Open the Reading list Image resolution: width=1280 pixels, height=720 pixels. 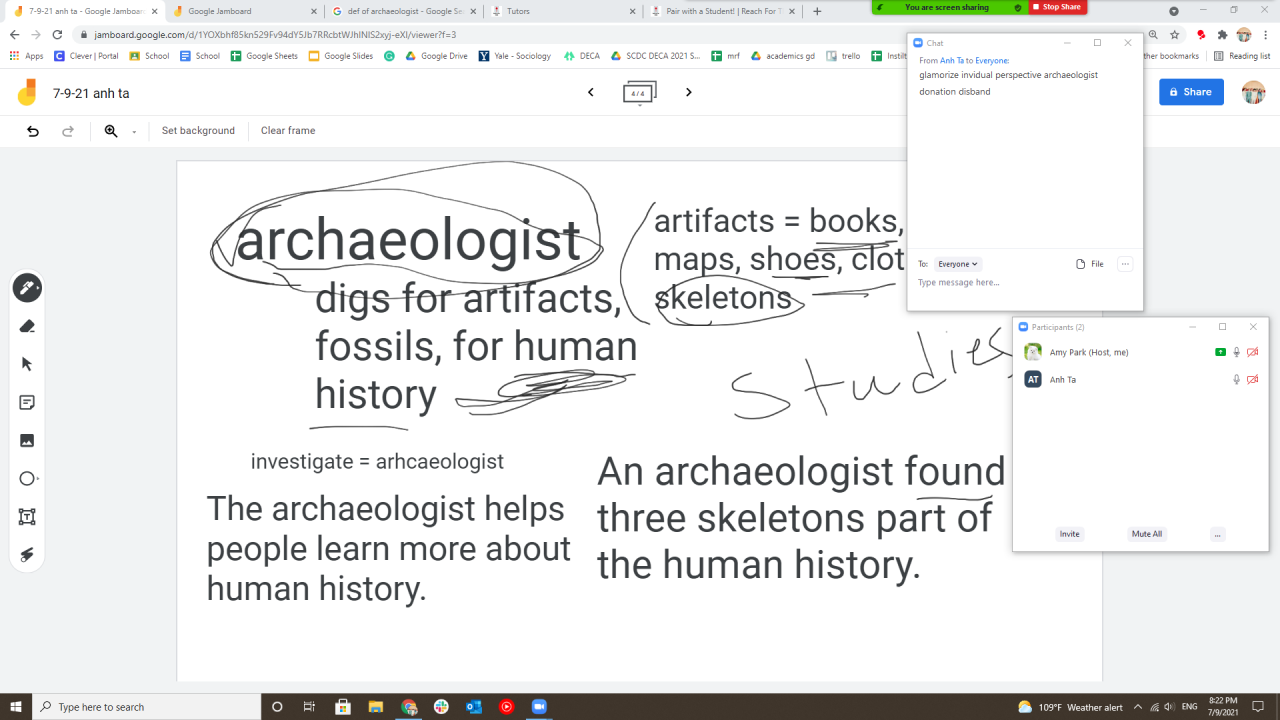[x=1241, y=56]
